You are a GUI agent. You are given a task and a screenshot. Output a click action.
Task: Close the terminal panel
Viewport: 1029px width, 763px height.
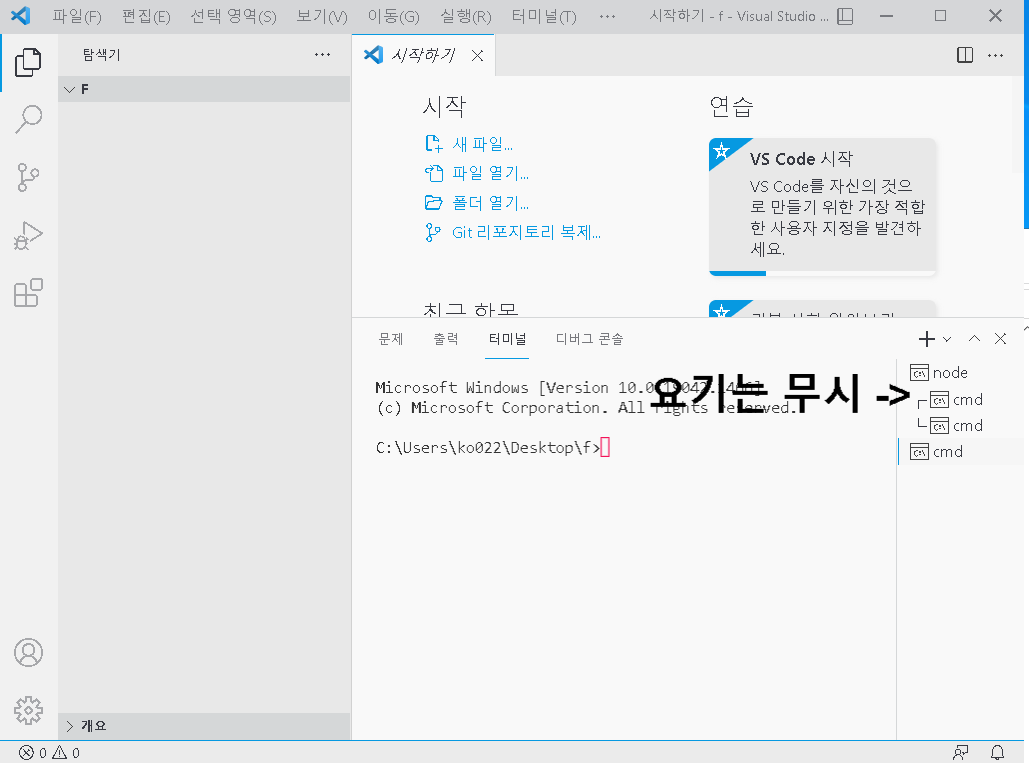[x=1000, y=339]
